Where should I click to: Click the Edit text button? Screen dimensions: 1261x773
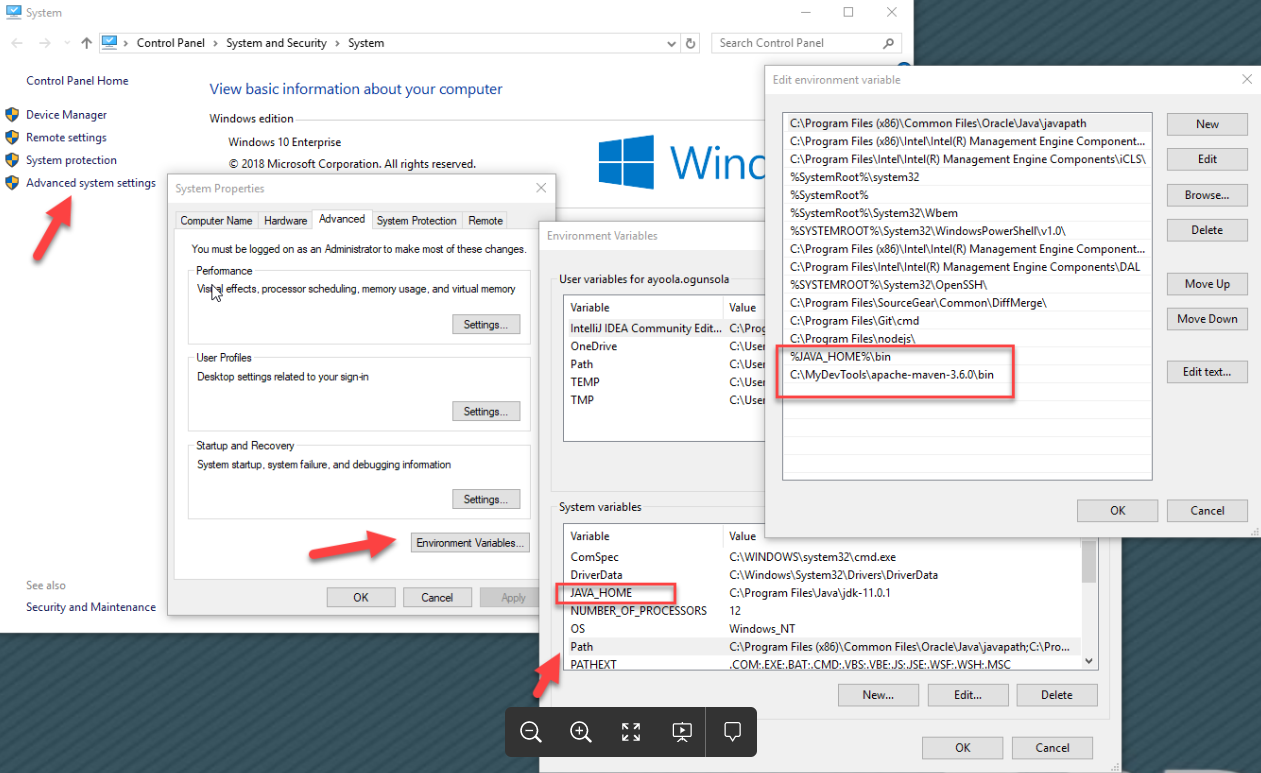tap(1207, 372)
